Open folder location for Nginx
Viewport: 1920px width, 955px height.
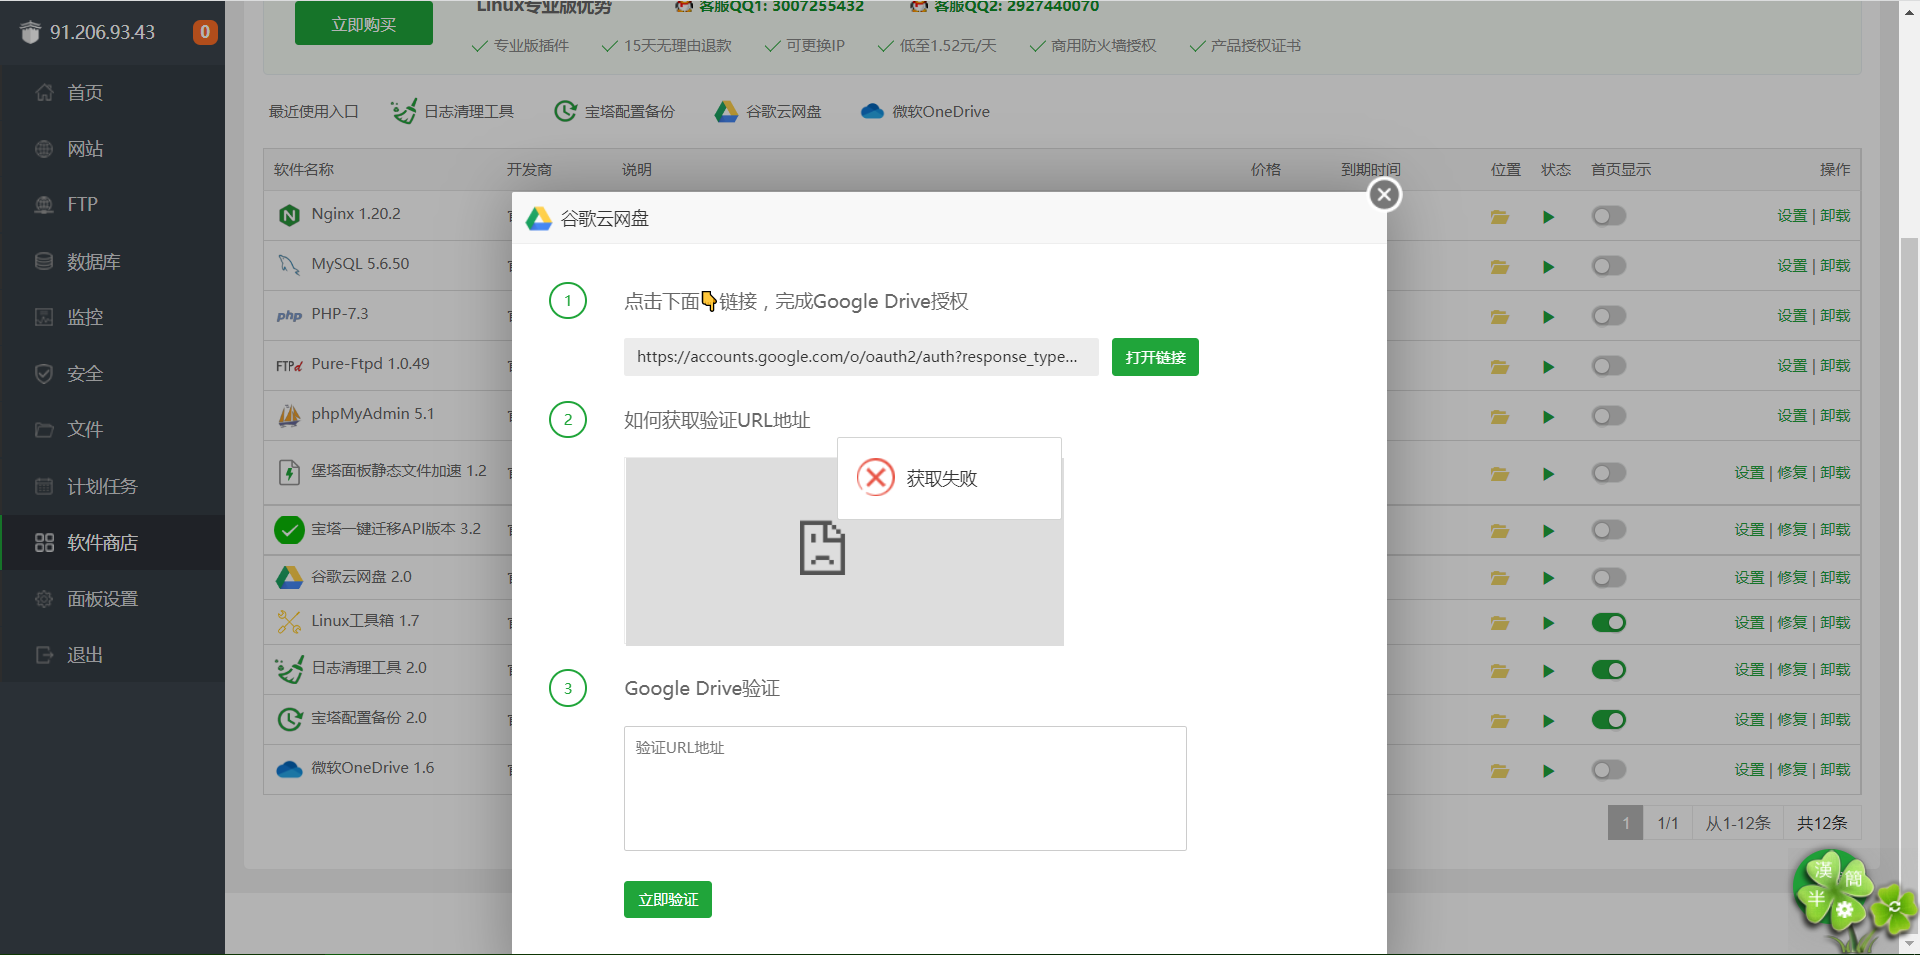coord(1500,217)
